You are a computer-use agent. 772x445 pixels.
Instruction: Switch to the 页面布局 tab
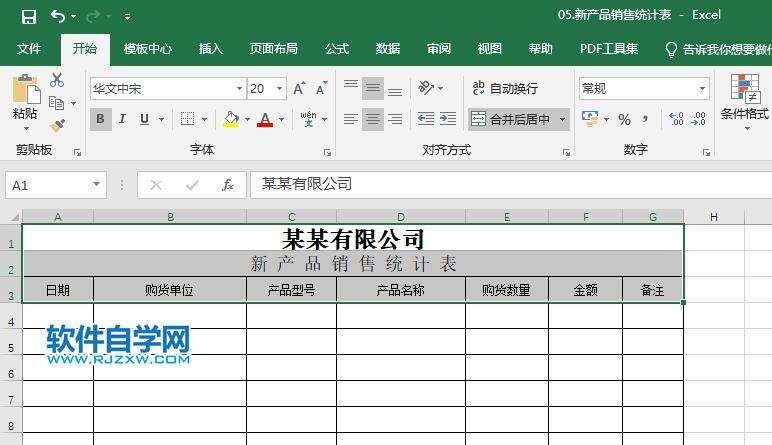tap(274, 49)
